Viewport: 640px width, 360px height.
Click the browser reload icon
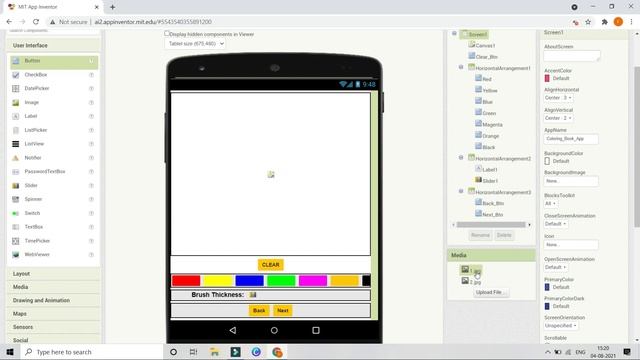36,22
